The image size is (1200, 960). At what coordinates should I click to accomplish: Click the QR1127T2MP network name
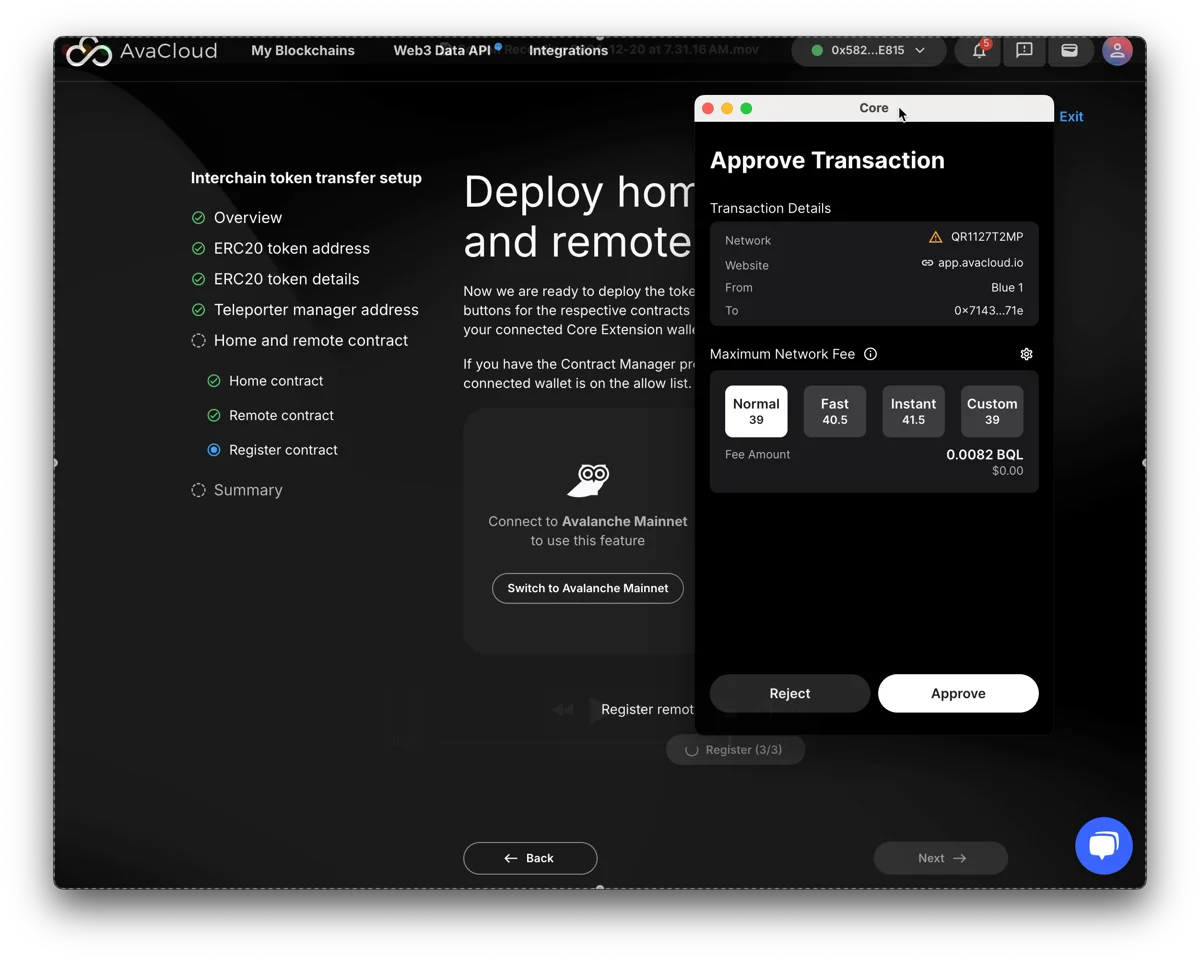click(x=987, y=238)
